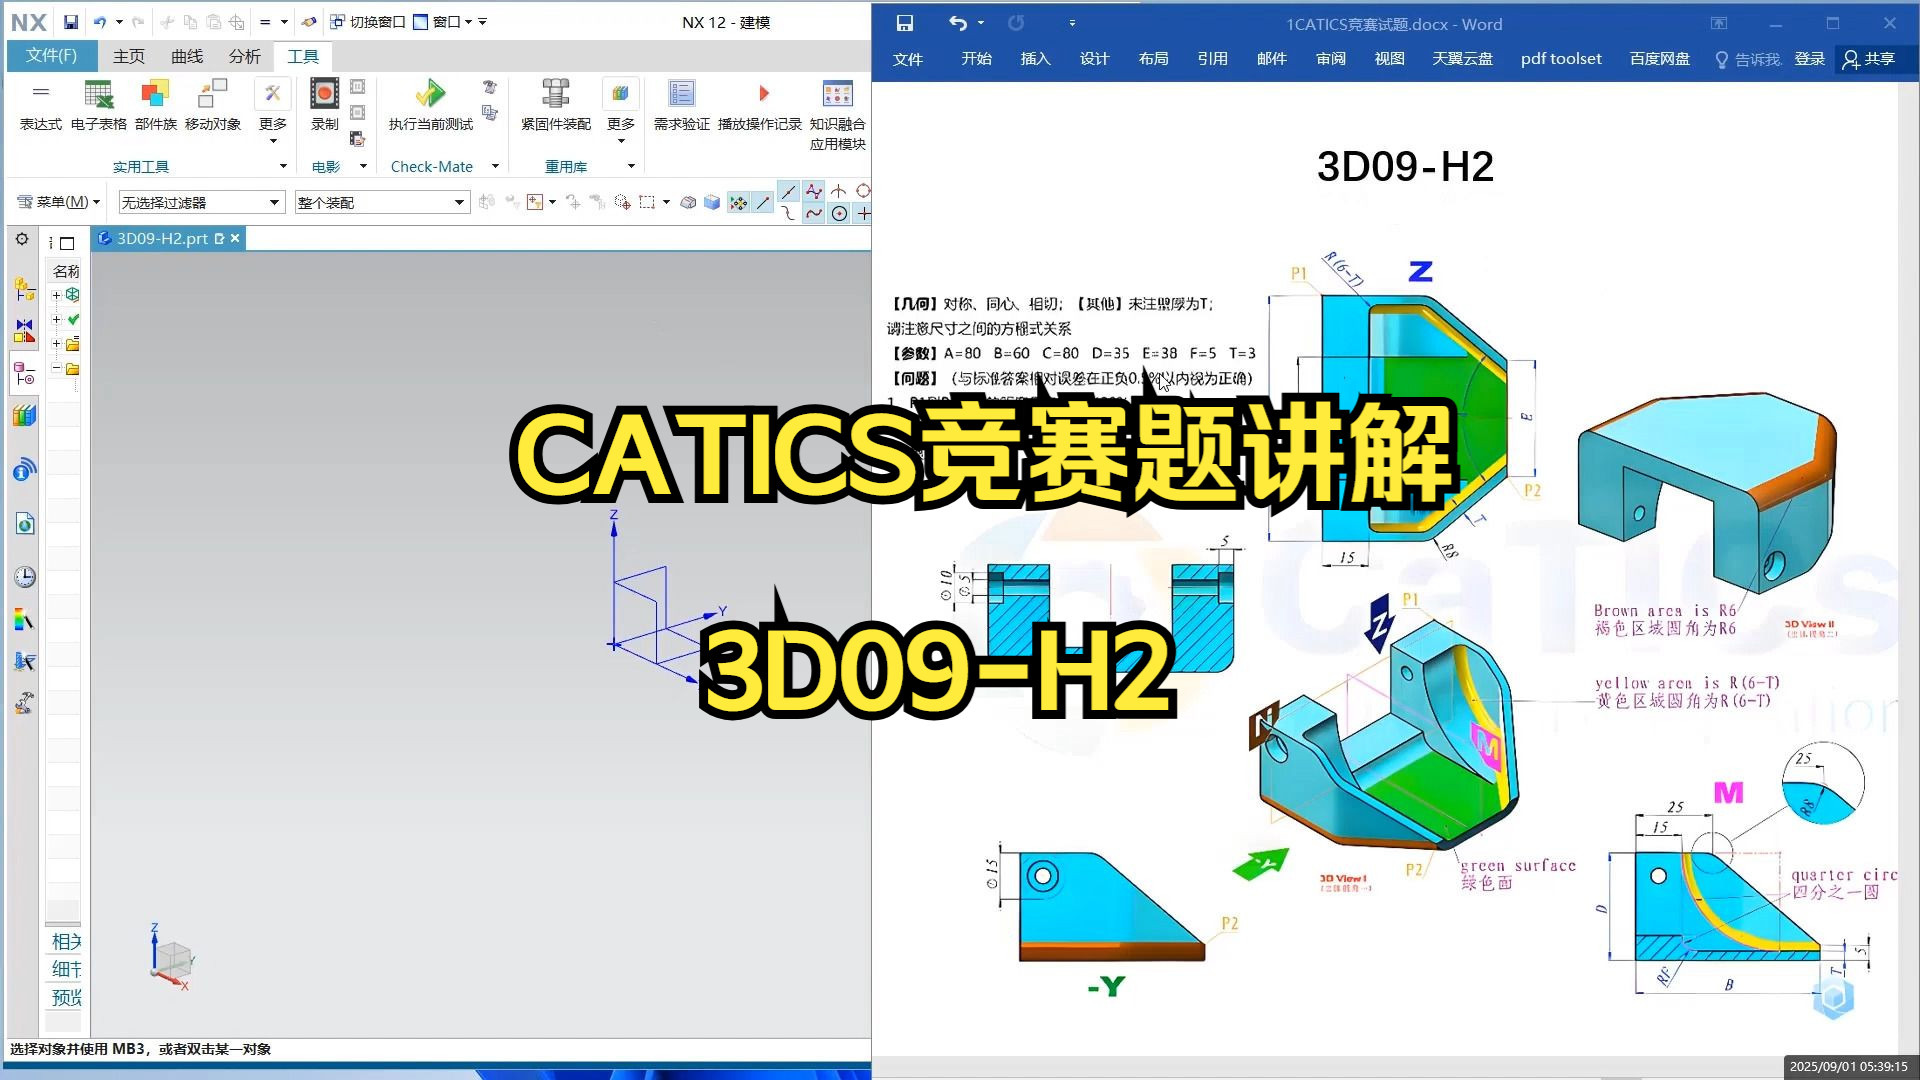The image size is (1920, 1080).
Task: Toggle the existing point plus snap icon
Action: point(863,213)
